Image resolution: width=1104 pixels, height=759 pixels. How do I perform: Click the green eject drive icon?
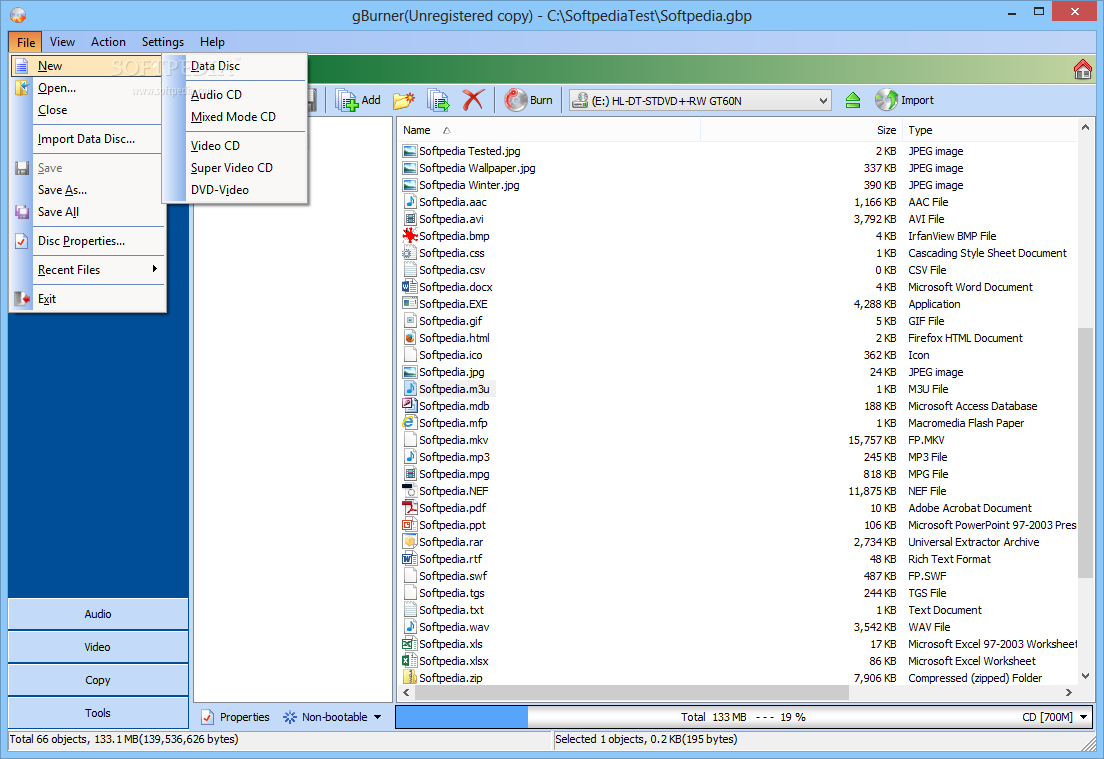853,101
